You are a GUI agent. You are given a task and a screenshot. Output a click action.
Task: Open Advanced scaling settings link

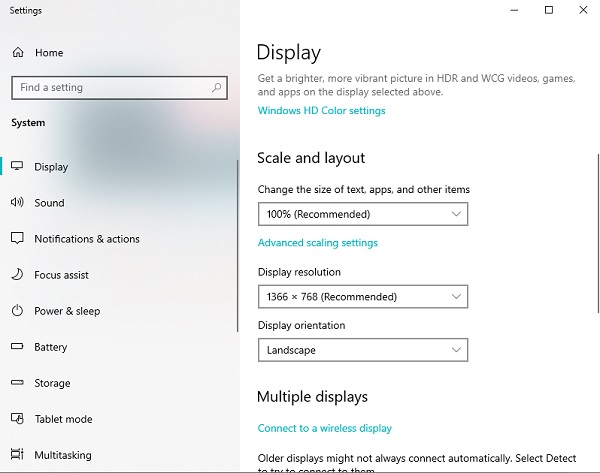point(318,243)
